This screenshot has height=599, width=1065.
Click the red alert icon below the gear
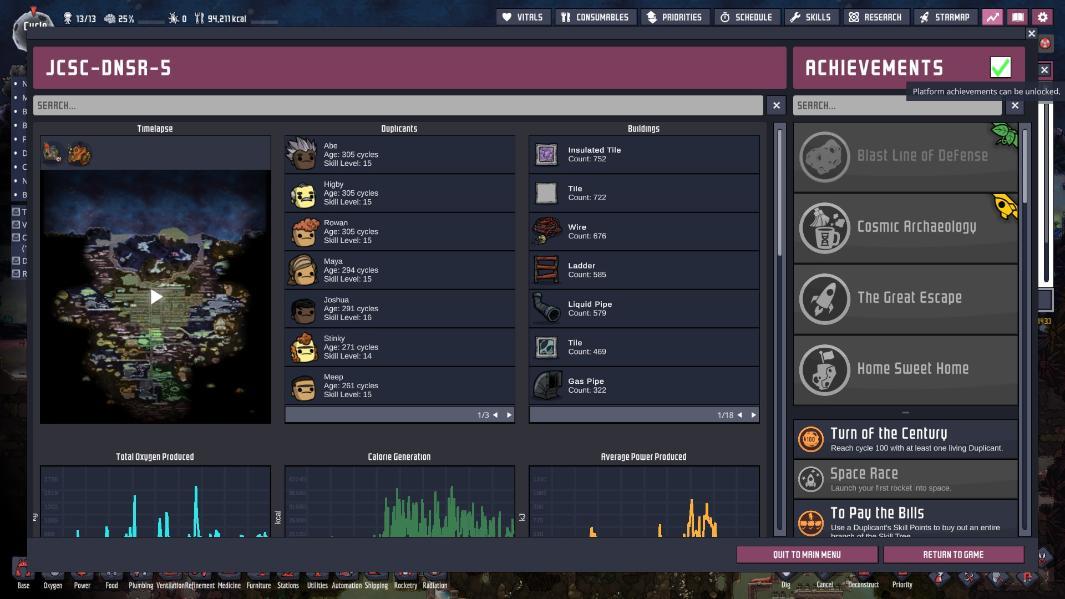[x=1045, y=43]
